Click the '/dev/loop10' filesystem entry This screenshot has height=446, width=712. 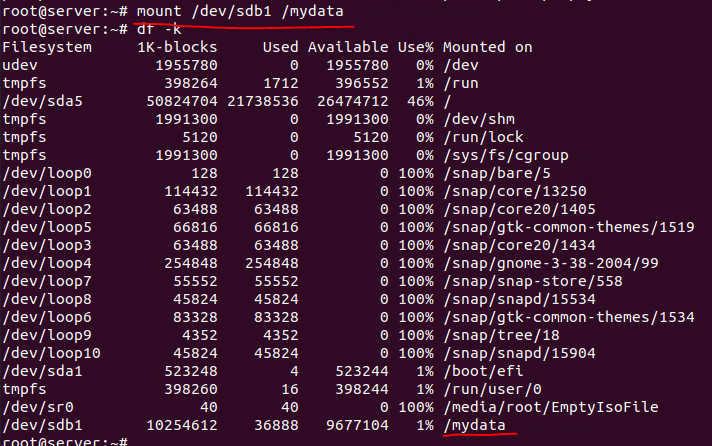point(52,353)
